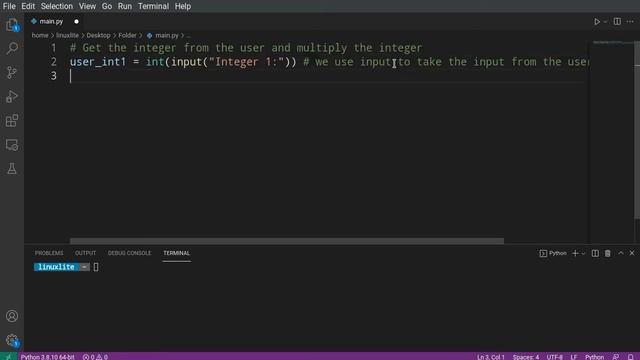Screen dimensions: 640x360
Task: Close the unsaved main.py tab via its dot
Action: click(76, 22)
